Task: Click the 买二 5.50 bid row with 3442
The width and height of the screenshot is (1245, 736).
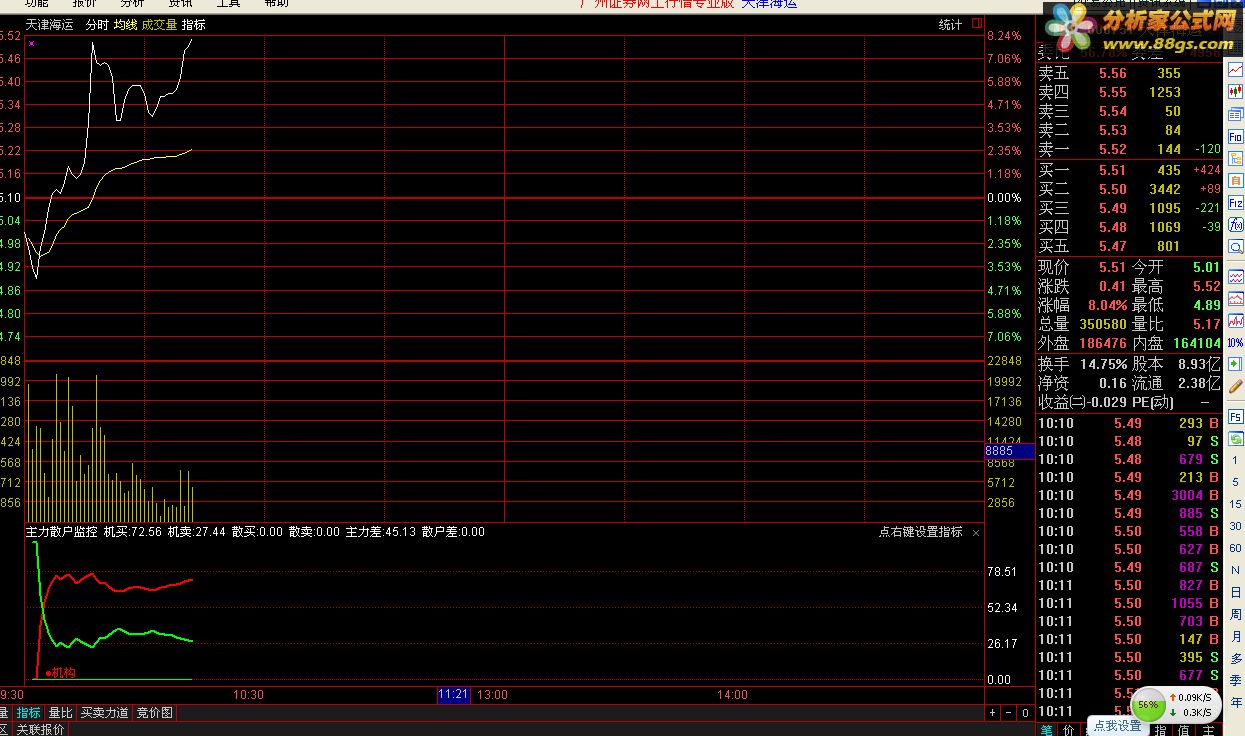Action: 1130,189
